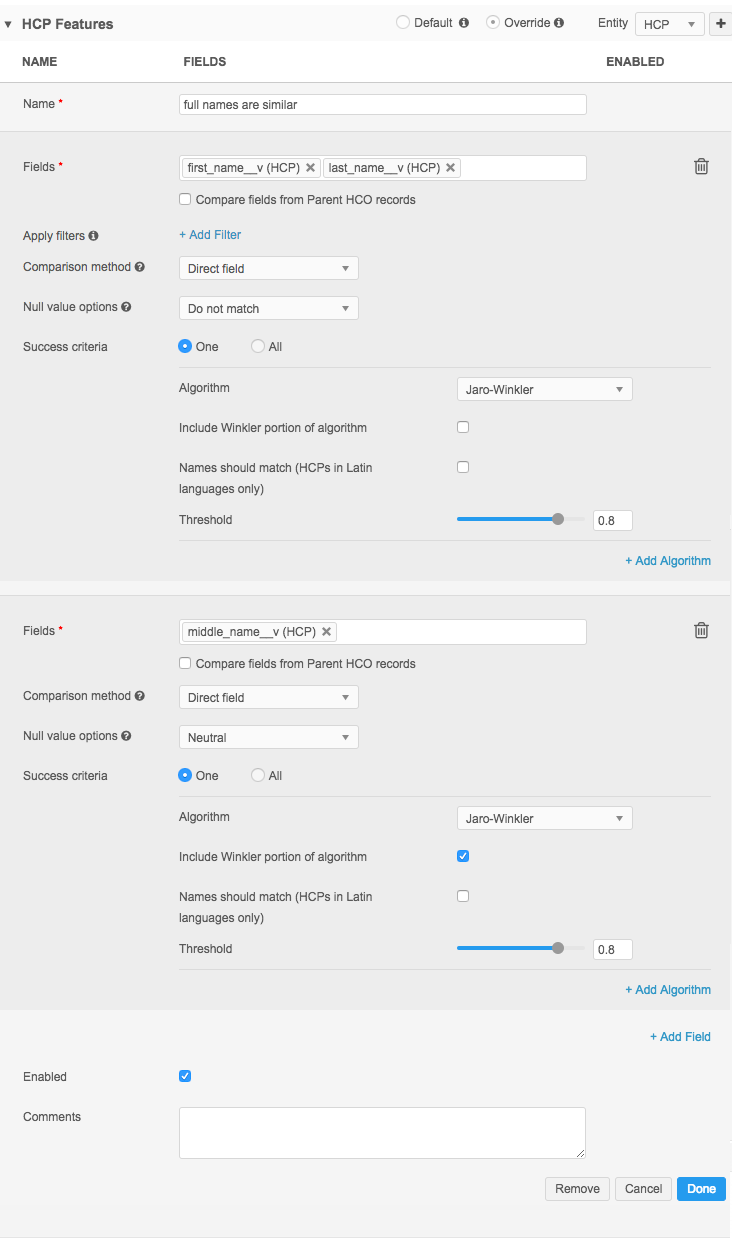
Task: Remove last_name__v (HCP) tag with its X
Action: pyautogui.click(x=451, y=168)
